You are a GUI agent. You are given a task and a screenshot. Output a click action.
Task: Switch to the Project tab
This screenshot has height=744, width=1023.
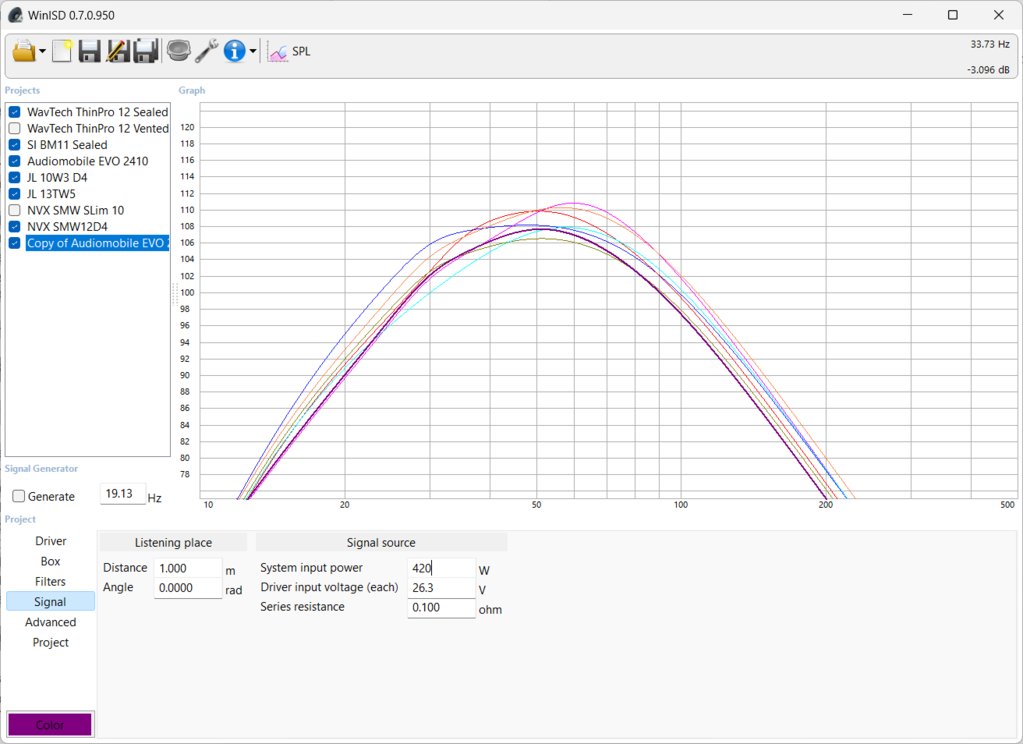(x=51, y=642)
